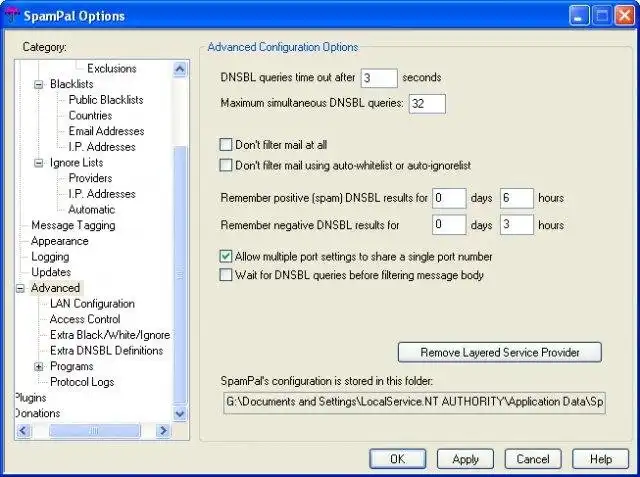Enable Wait for DNSBL queries before filtering

click(x=225, y=275)
